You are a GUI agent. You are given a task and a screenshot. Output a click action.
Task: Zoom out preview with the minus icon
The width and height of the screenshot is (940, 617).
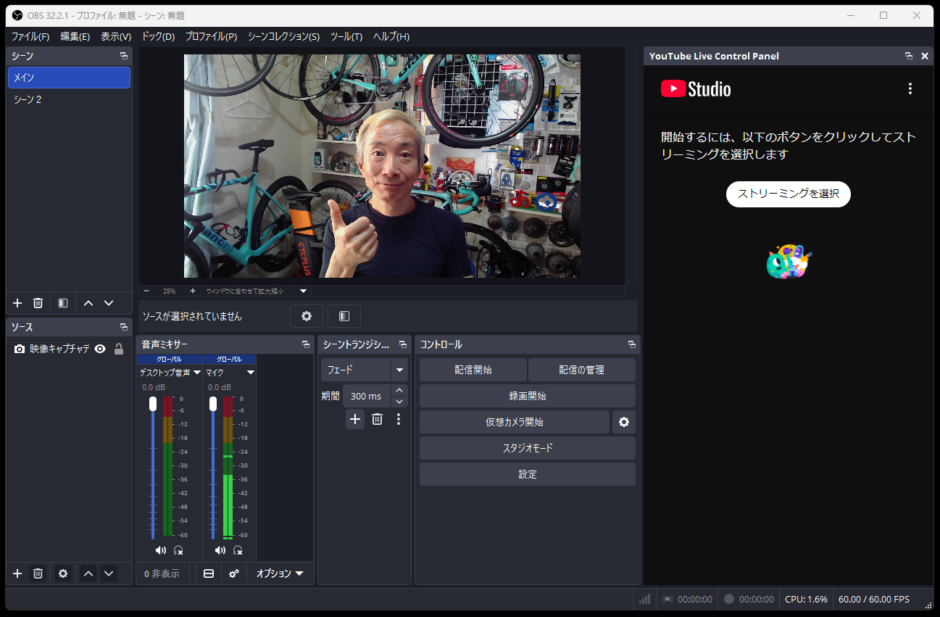point(146,291)
